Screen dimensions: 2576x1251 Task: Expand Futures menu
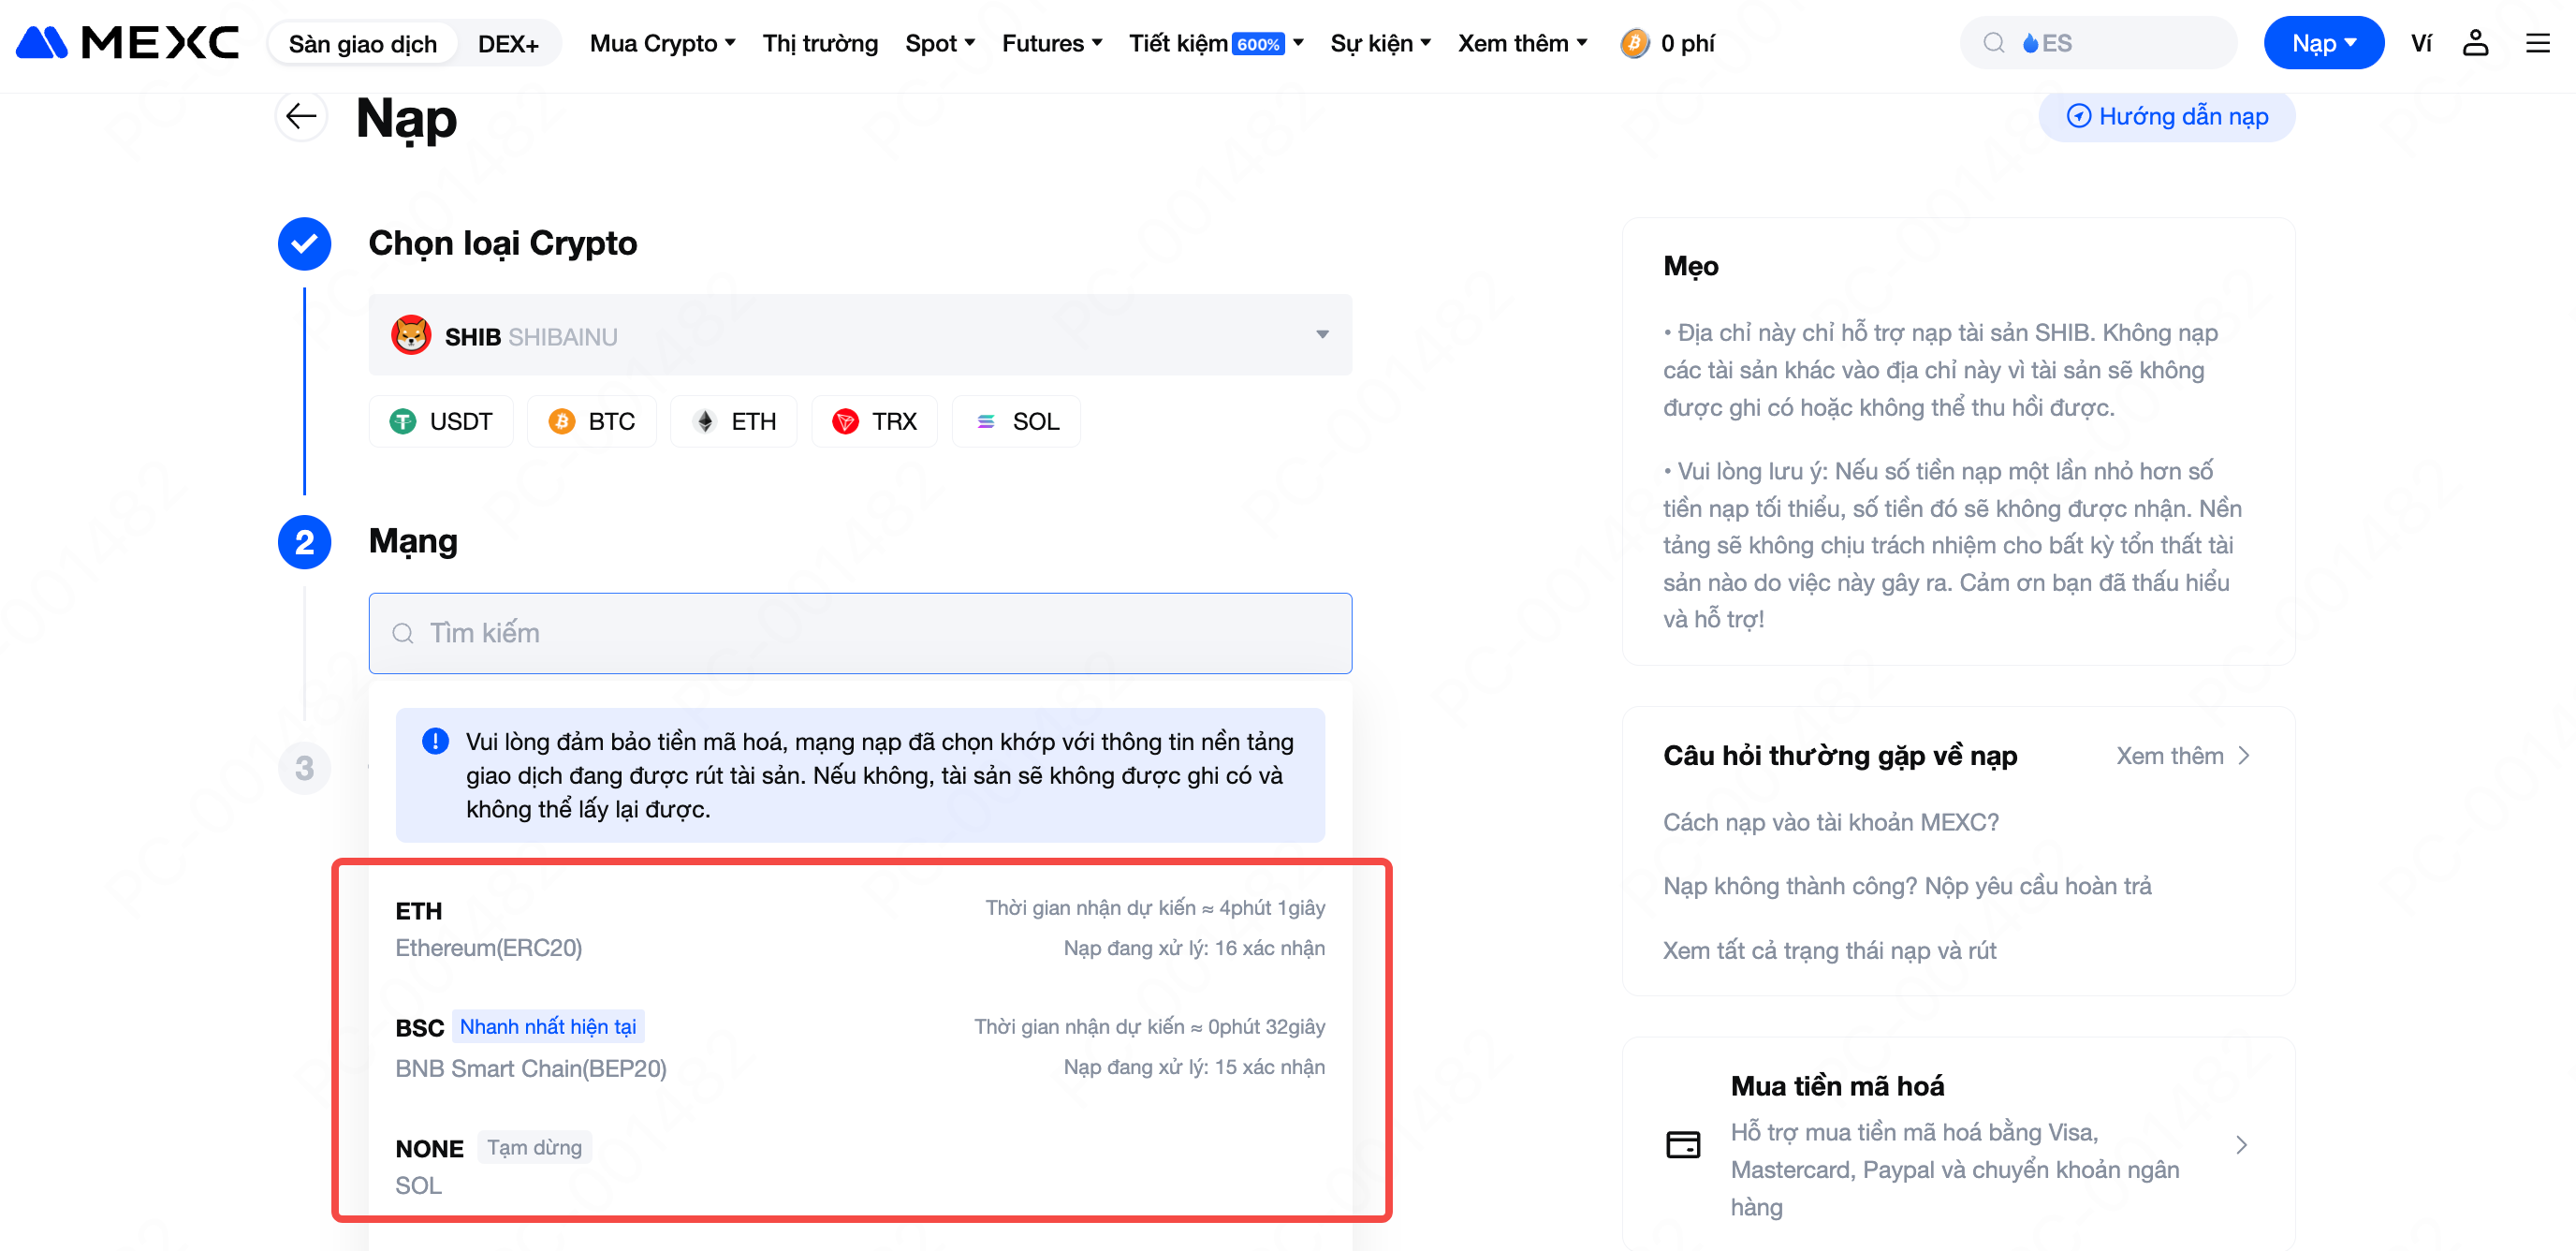coord(1052,43)
